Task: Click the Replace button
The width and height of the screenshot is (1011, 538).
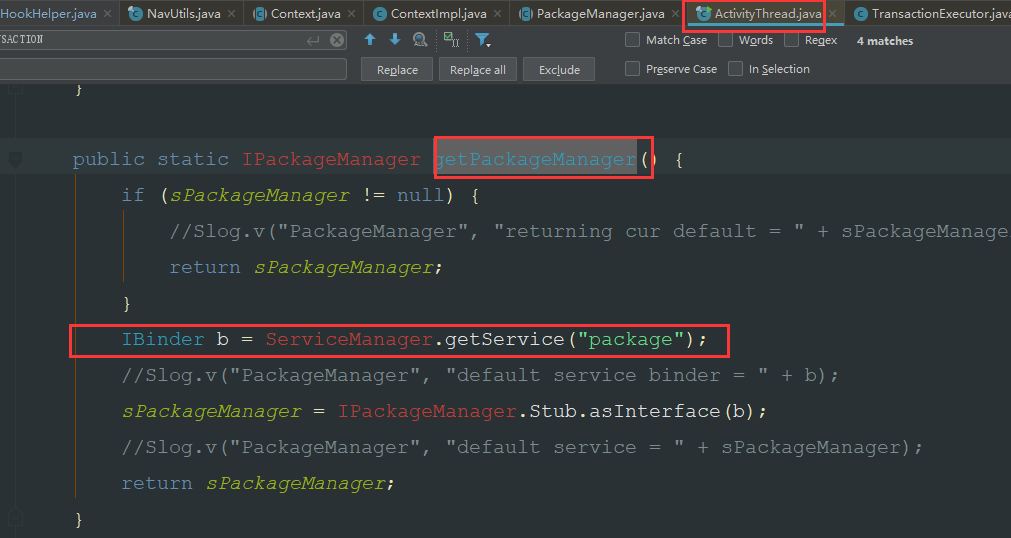Action: click(x=397, y=70)
